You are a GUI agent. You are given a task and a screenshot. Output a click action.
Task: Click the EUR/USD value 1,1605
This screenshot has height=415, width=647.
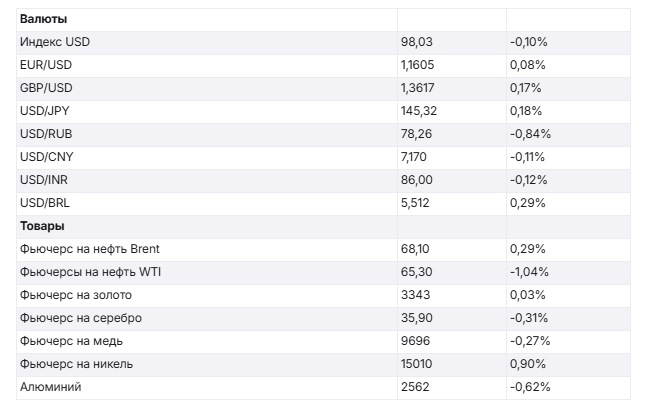(x=418, y=65)
